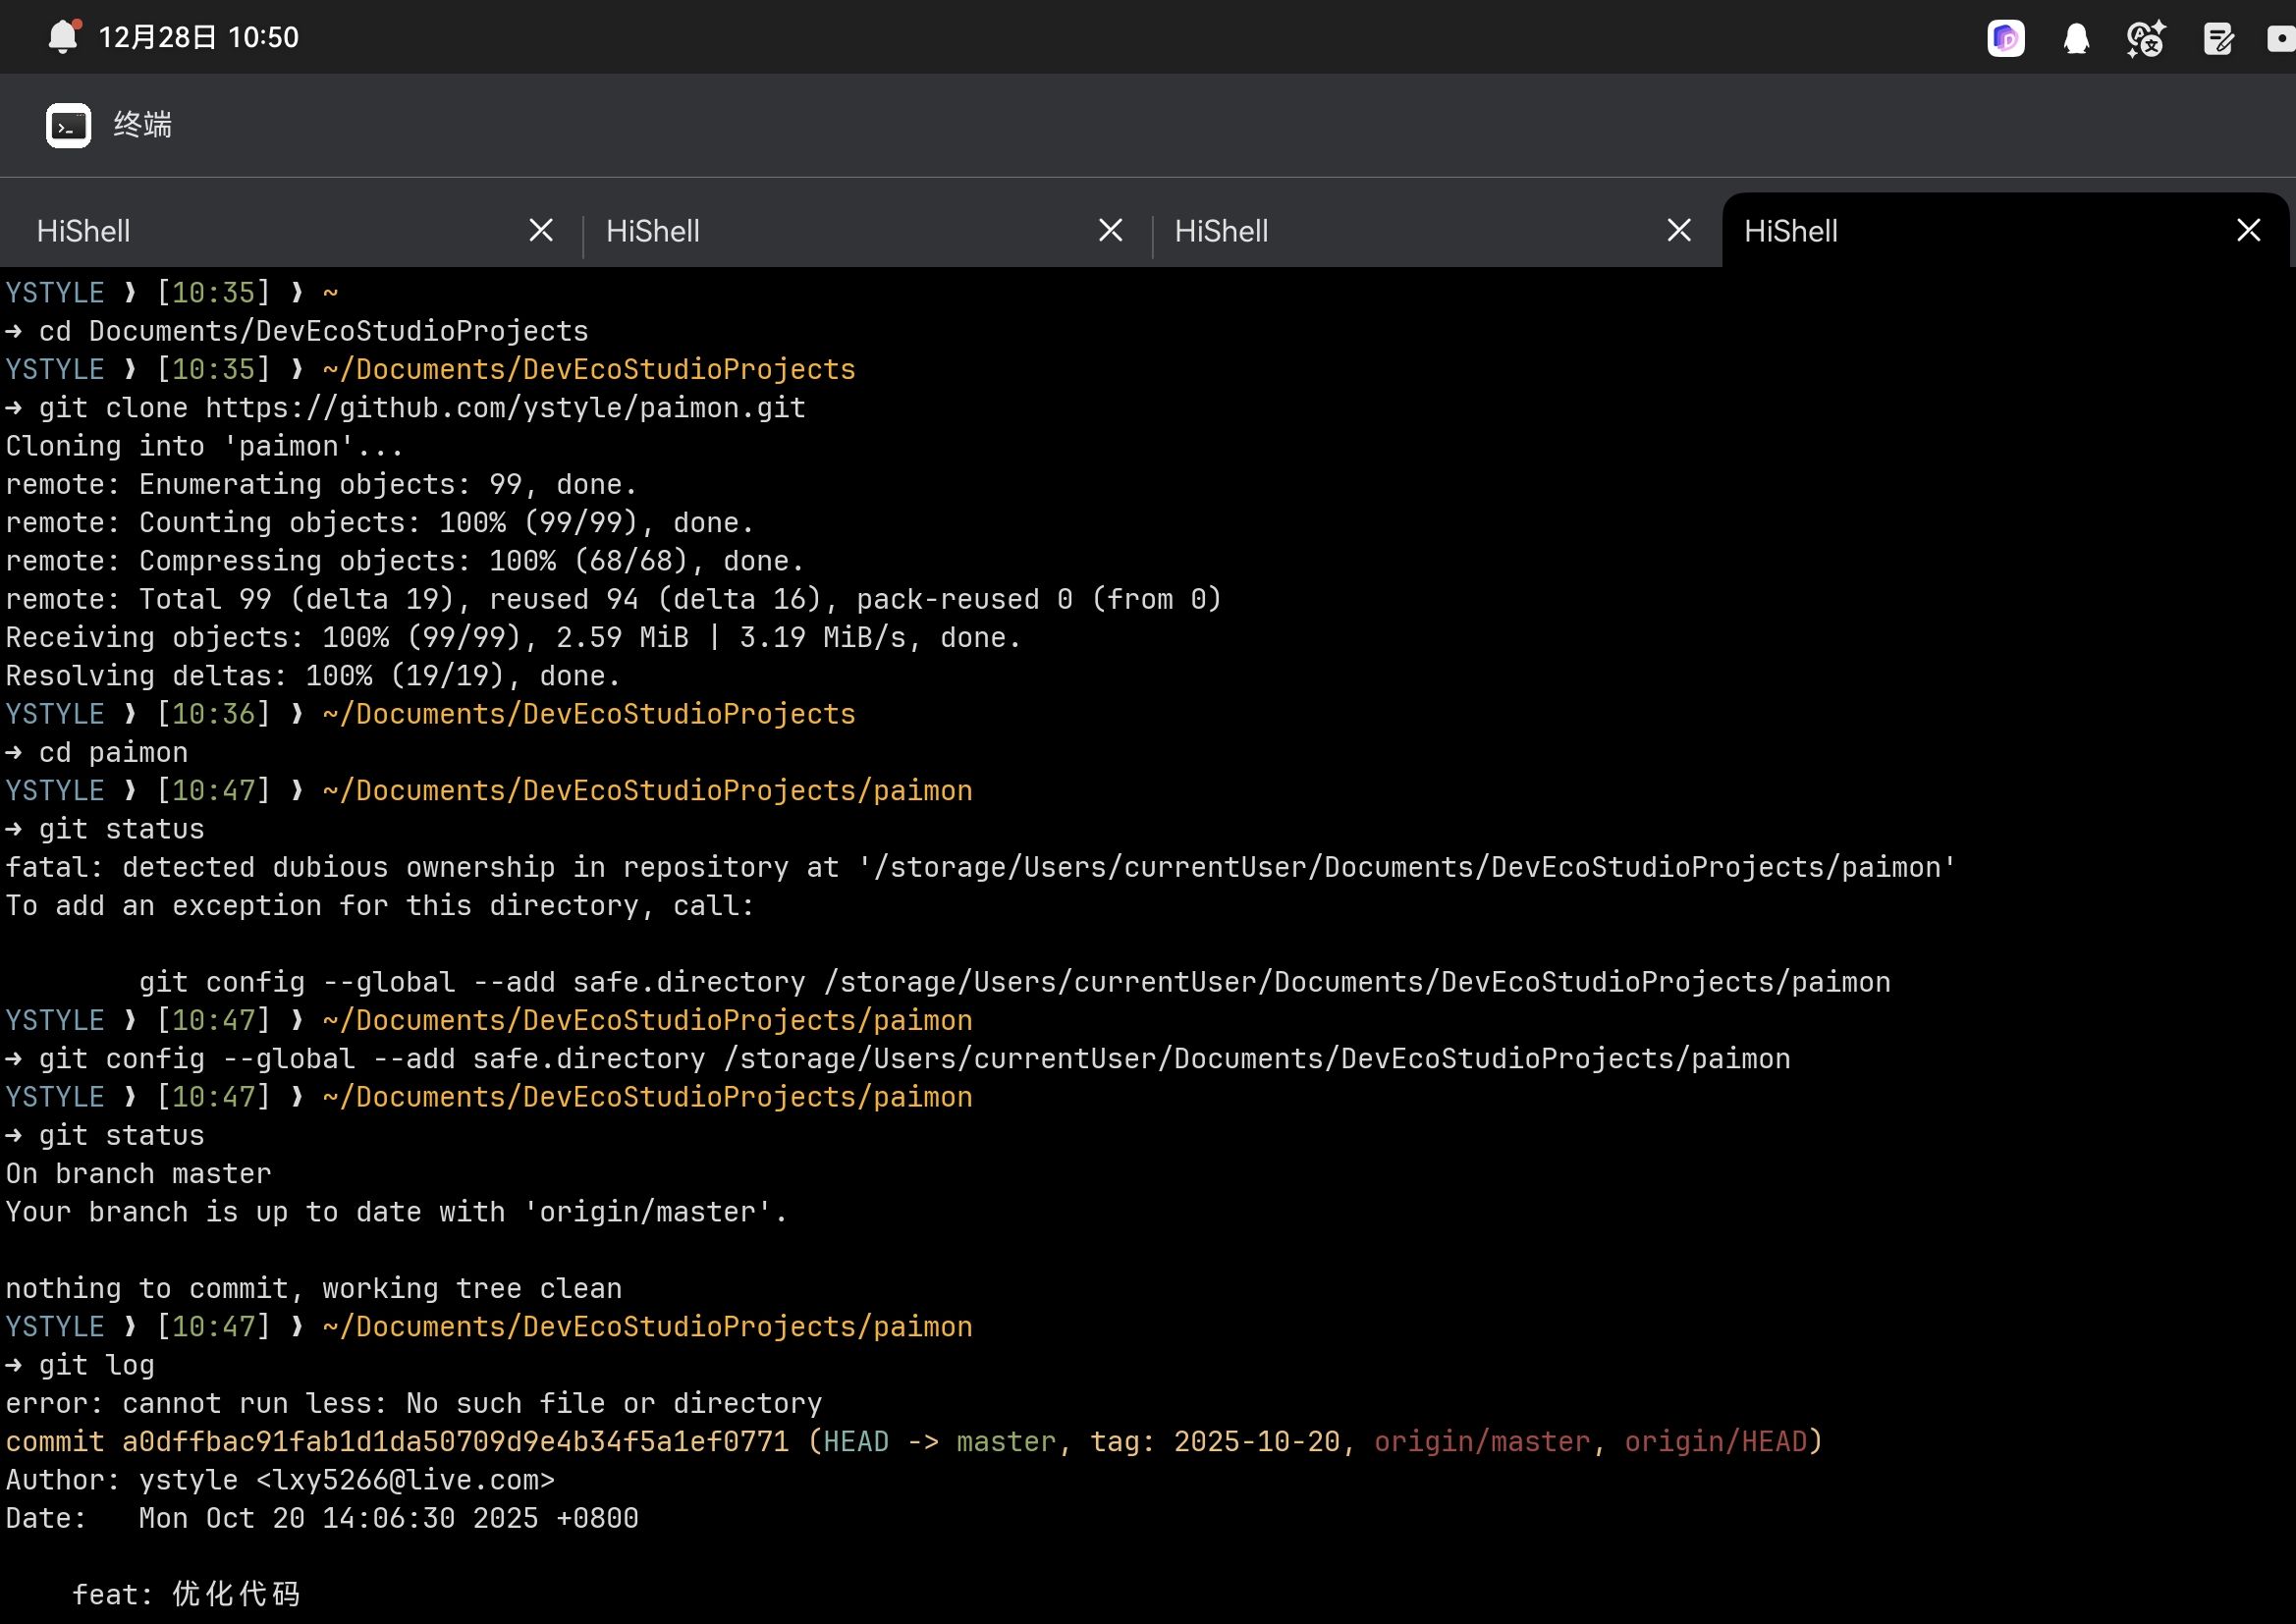Open the notification bell beside the date
Image resolution: width=2296 pixels, height=1624 pixels.
[63, 37]
